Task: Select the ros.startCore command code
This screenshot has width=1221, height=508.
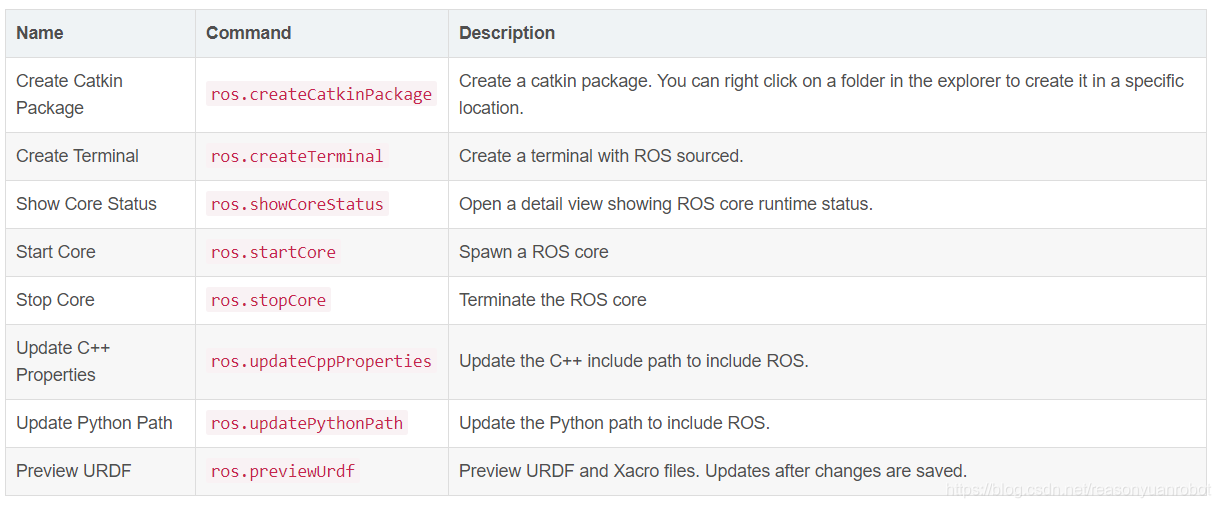Action: (273, 252)
